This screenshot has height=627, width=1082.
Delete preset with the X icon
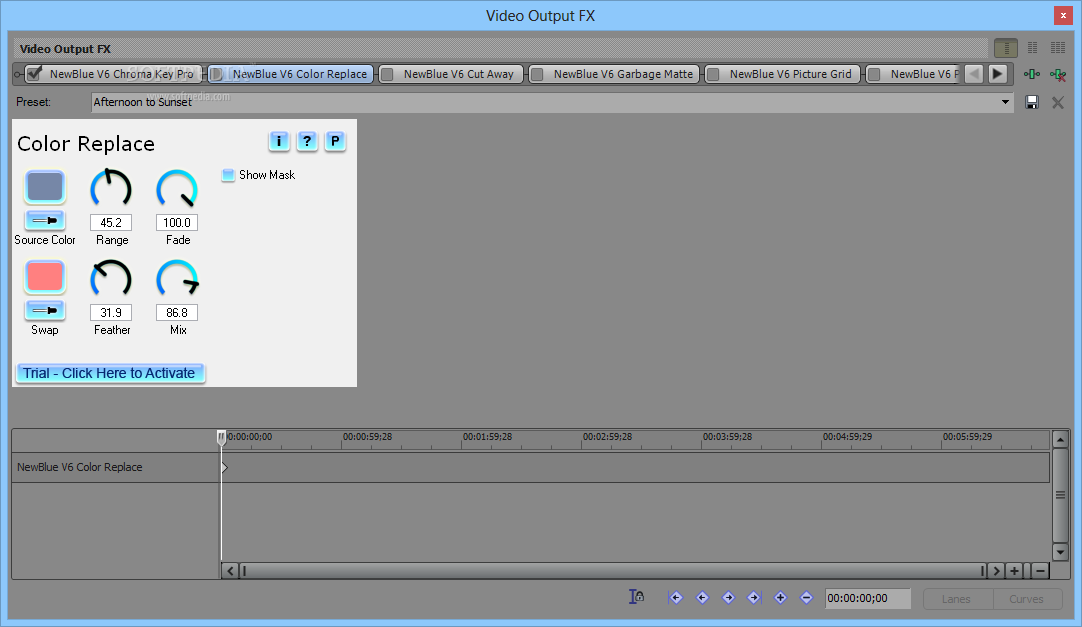(1058, 103)
